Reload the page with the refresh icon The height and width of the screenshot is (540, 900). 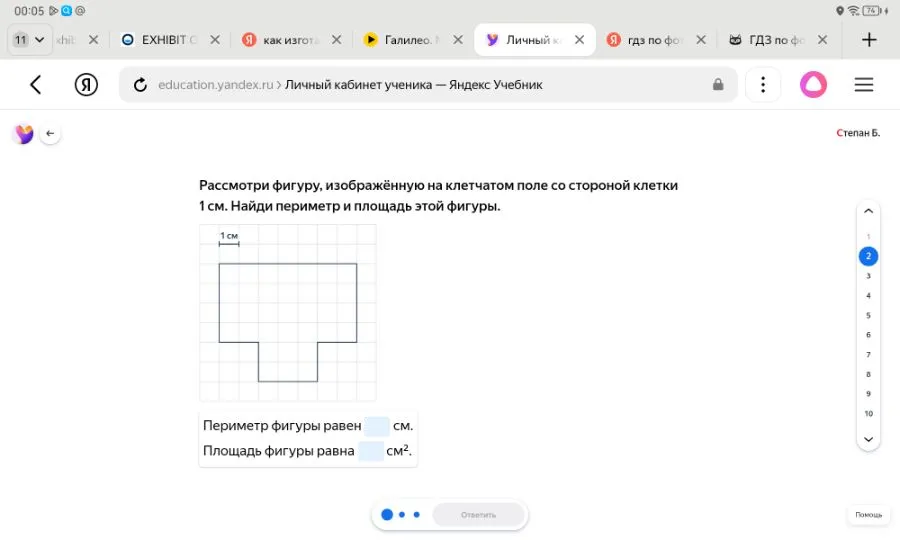point(141,85)
